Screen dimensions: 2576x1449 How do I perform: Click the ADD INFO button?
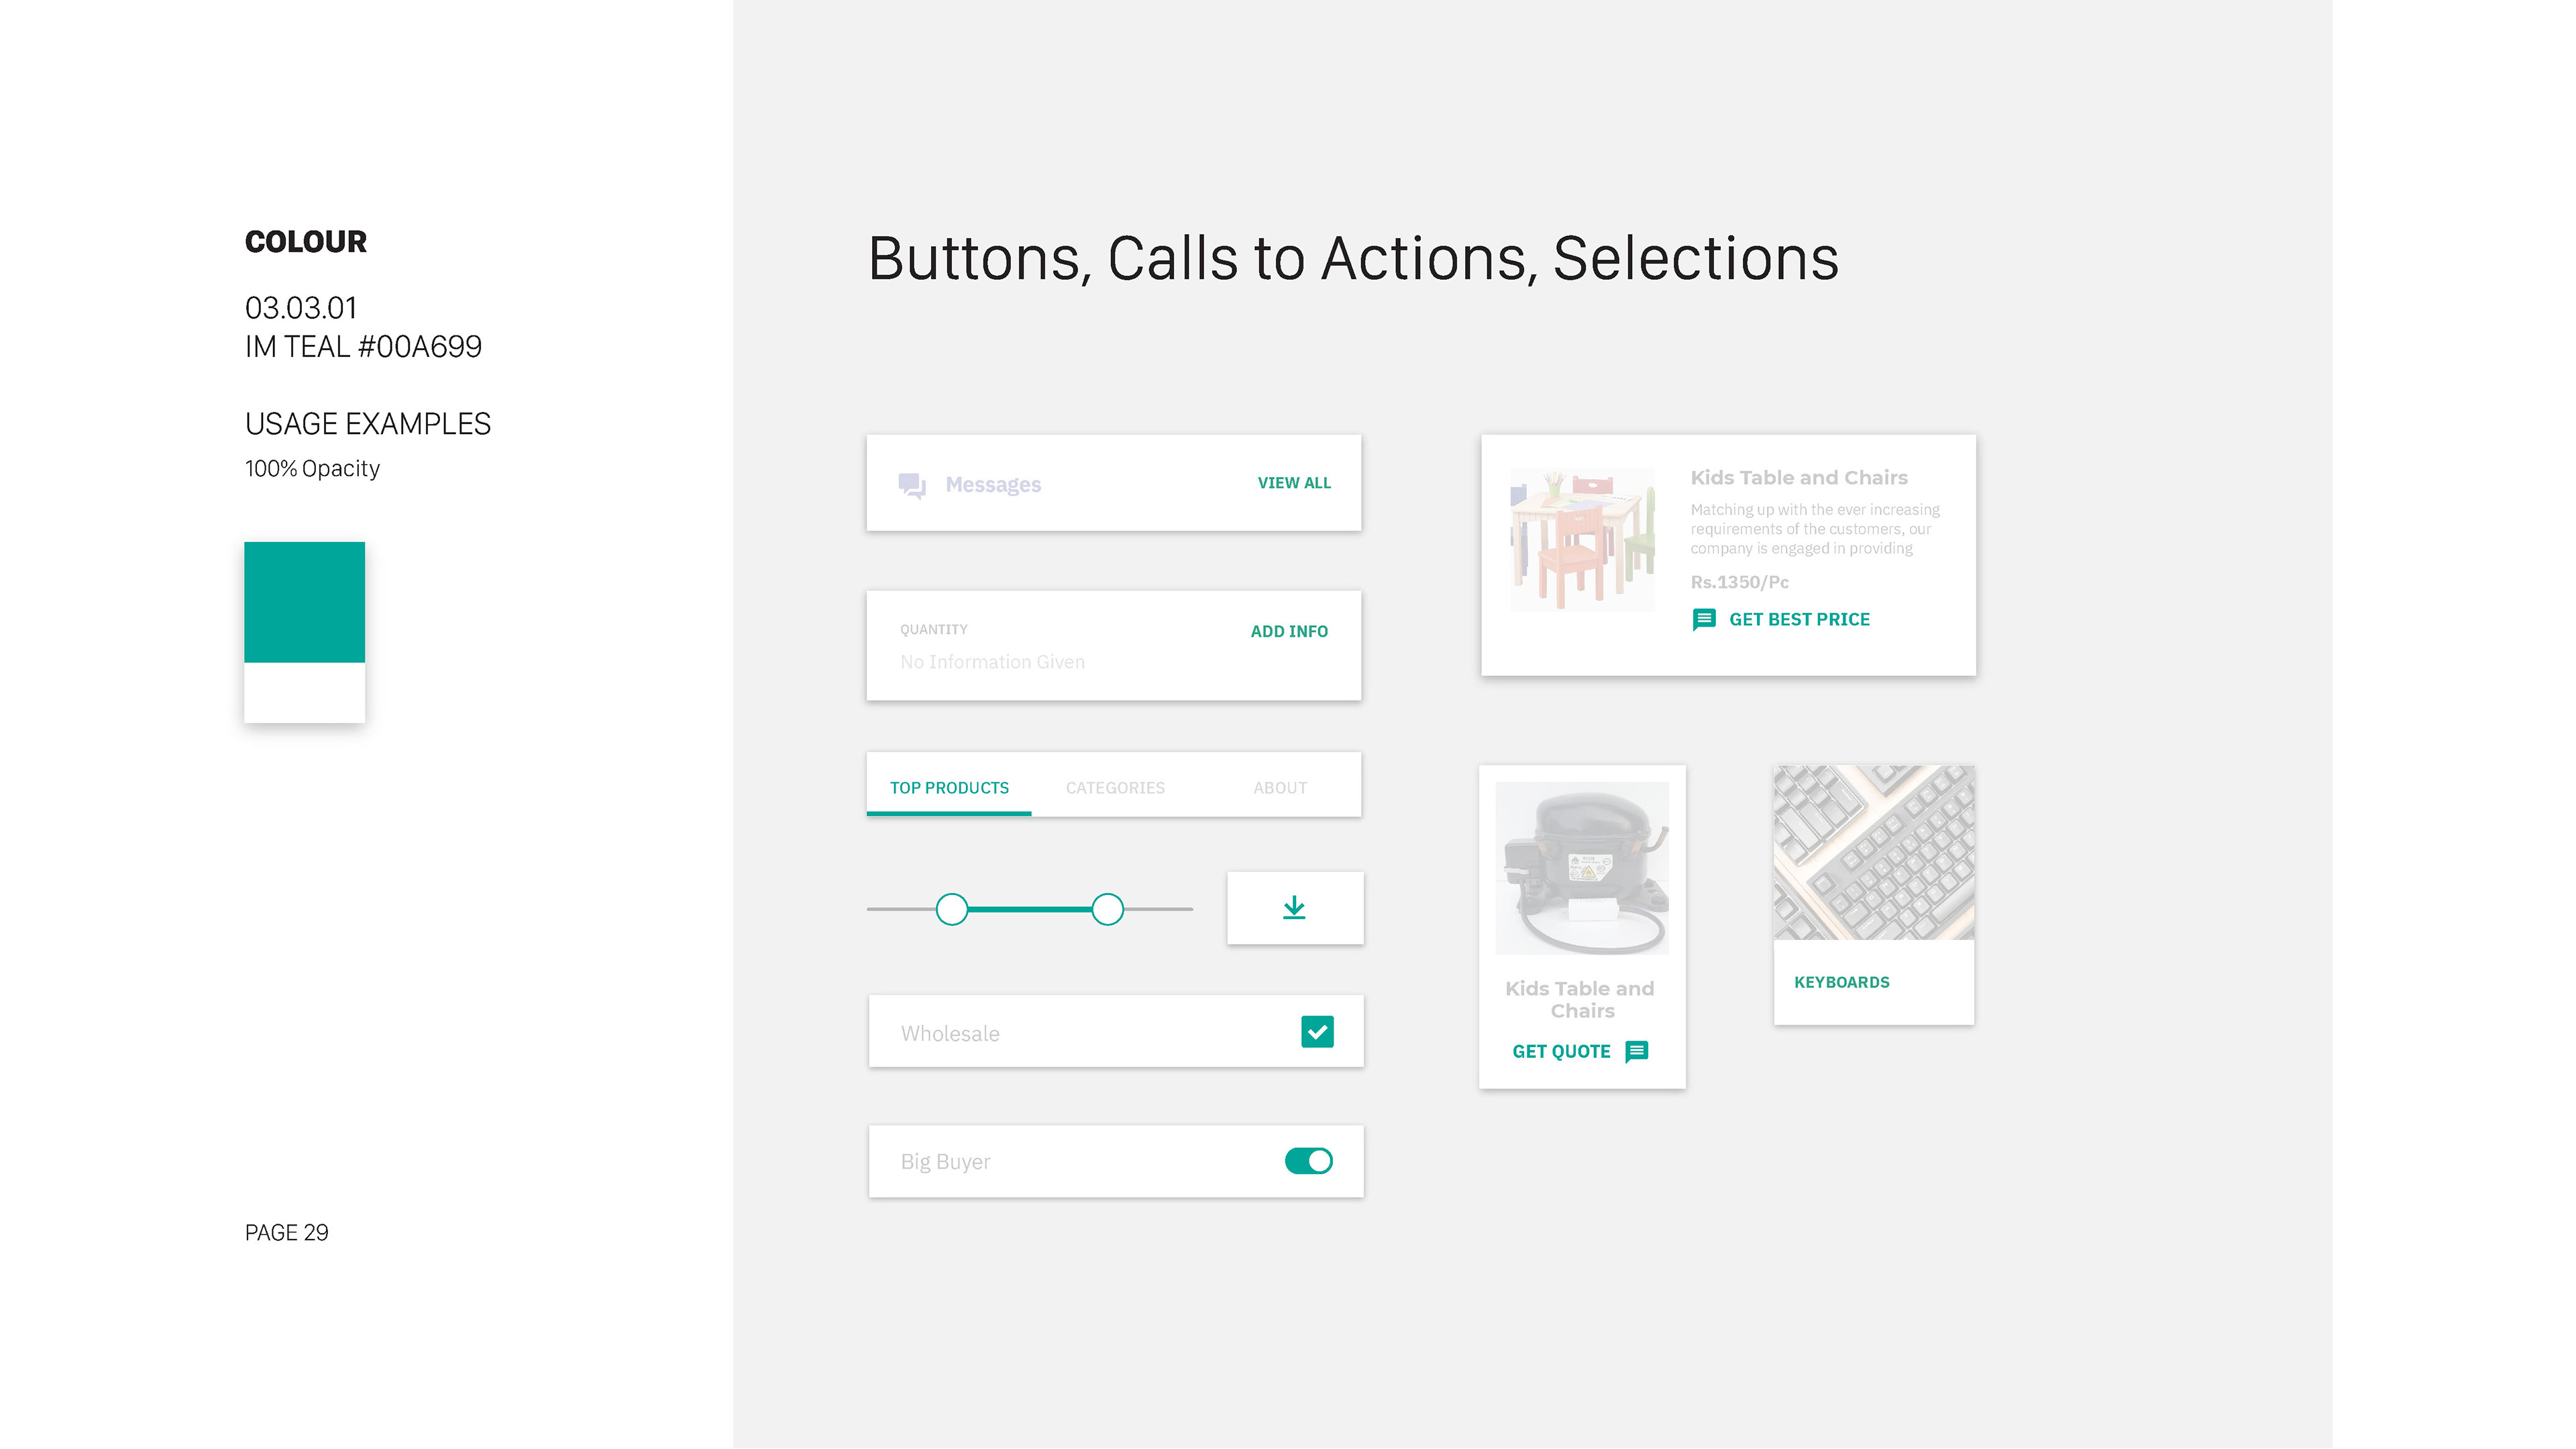(1289, 632)
